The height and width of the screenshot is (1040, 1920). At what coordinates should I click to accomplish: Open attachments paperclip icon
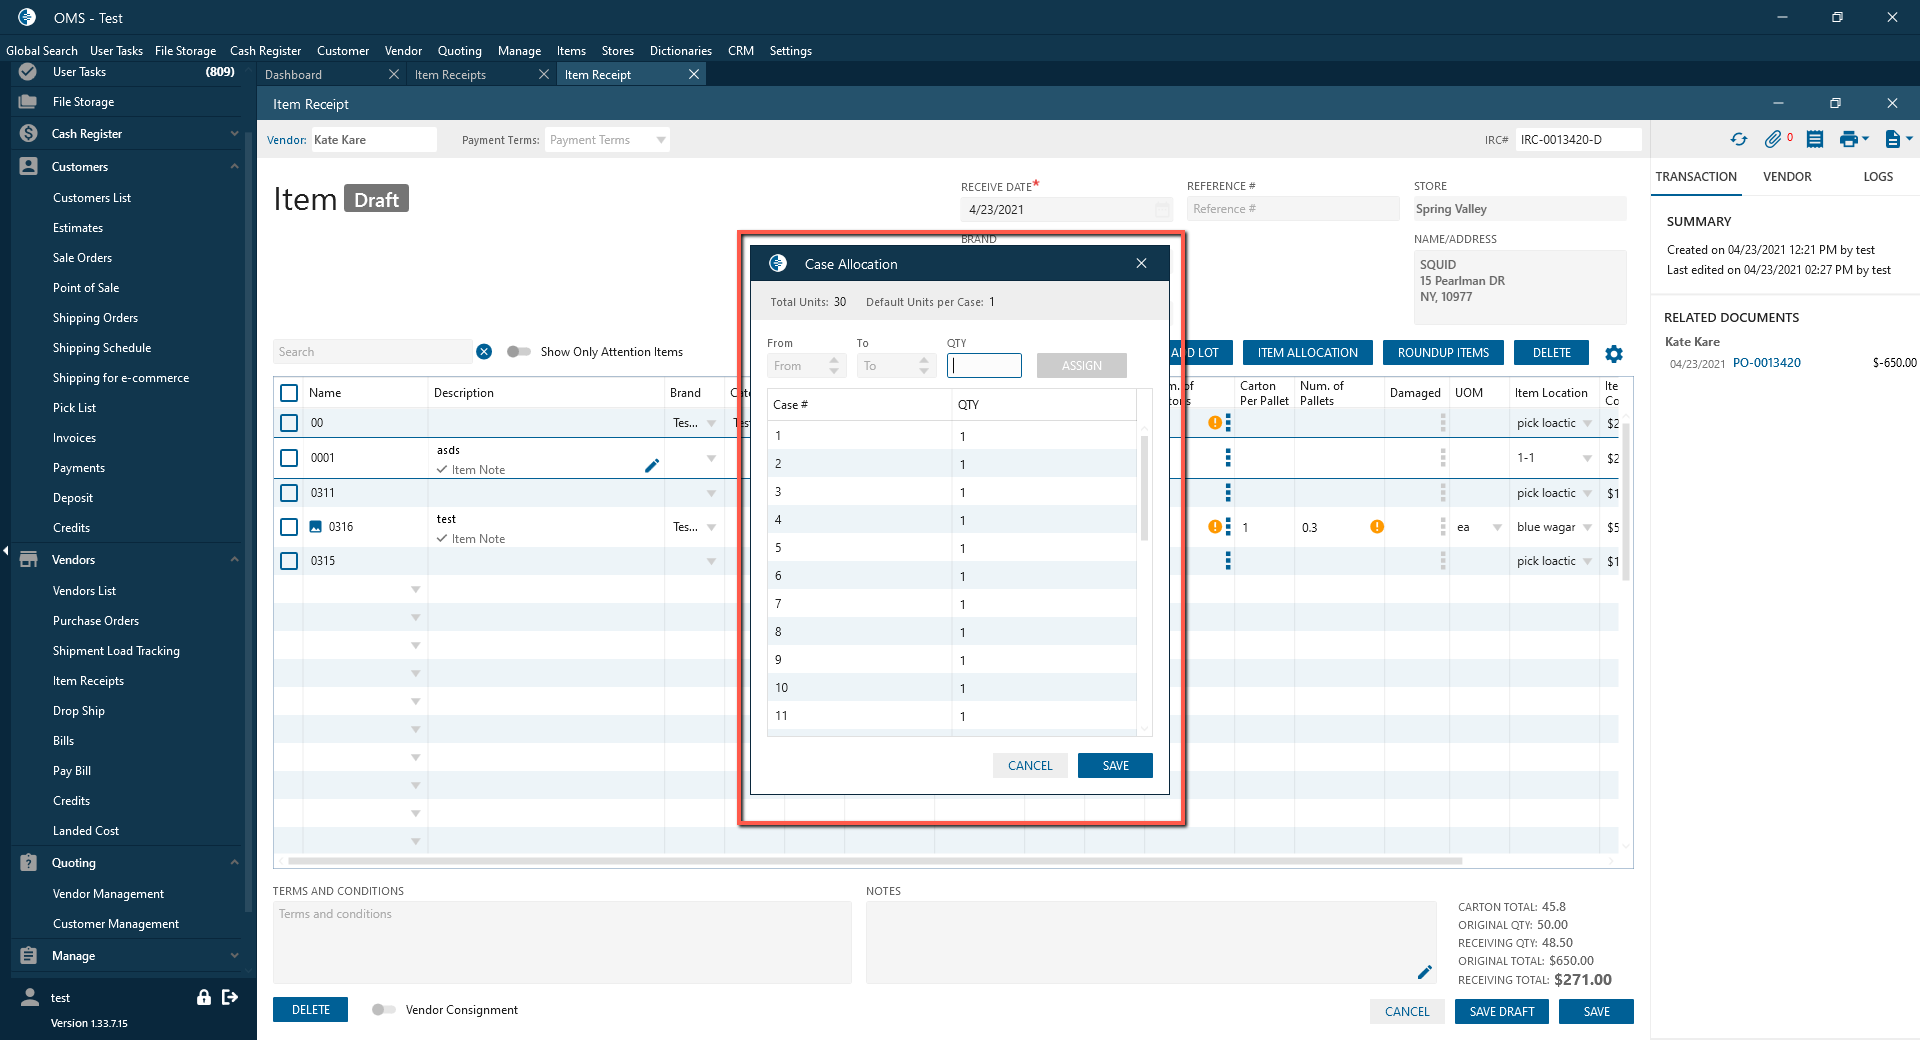tap(1773, 140)
